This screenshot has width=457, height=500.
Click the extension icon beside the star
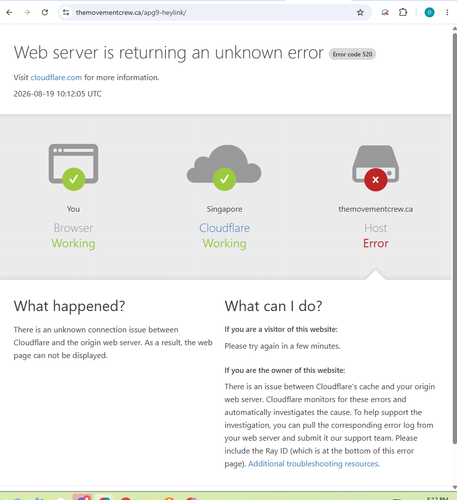(x=385, y=13)
